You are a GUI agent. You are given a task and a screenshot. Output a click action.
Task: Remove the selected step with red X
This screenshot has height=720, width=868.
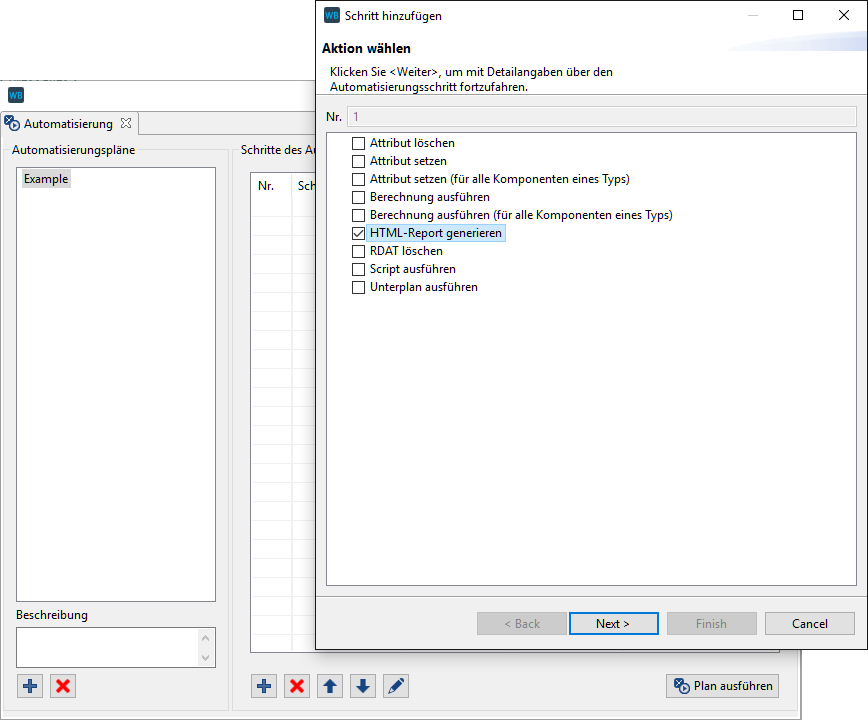click(297, 686)
